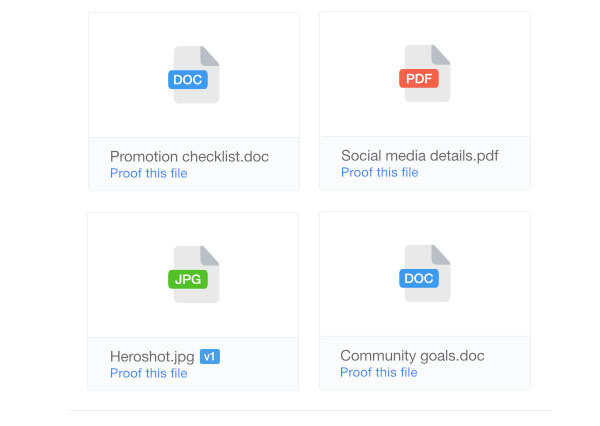Select the Heroshot.jpg file name
The height and width of the screenshot is (426, 600).
152,357
